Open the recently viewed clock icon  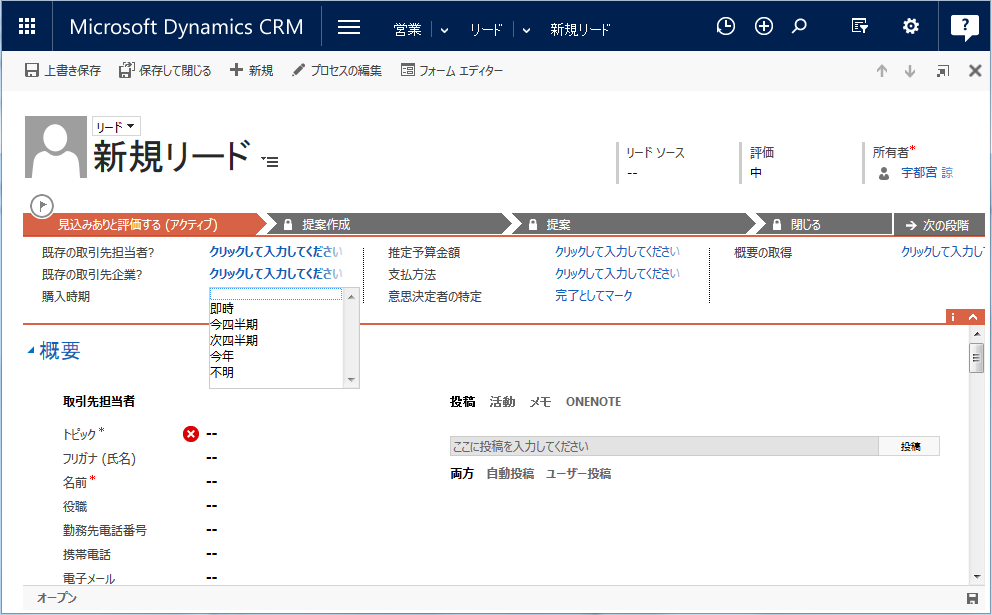pos(726,26)
